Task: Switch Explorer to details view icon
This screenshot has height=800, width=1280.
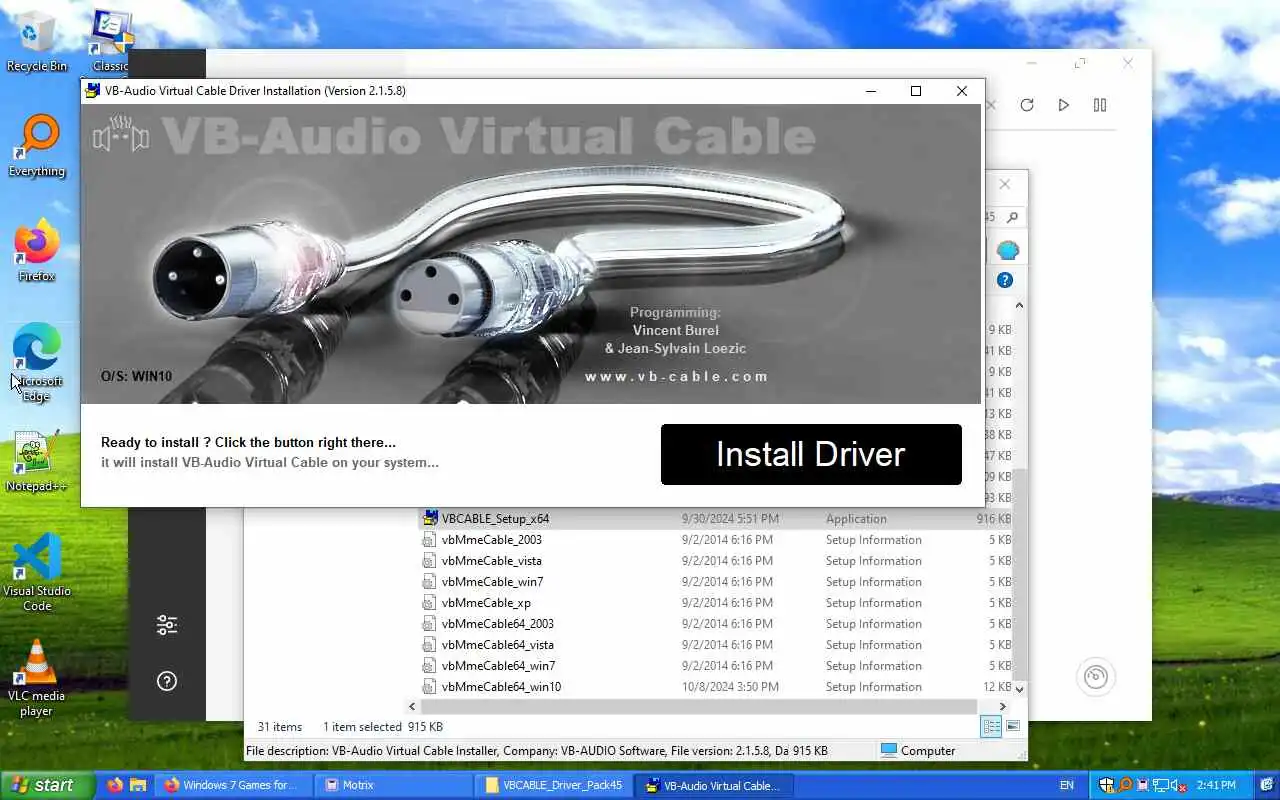Action: coord(991,727)
